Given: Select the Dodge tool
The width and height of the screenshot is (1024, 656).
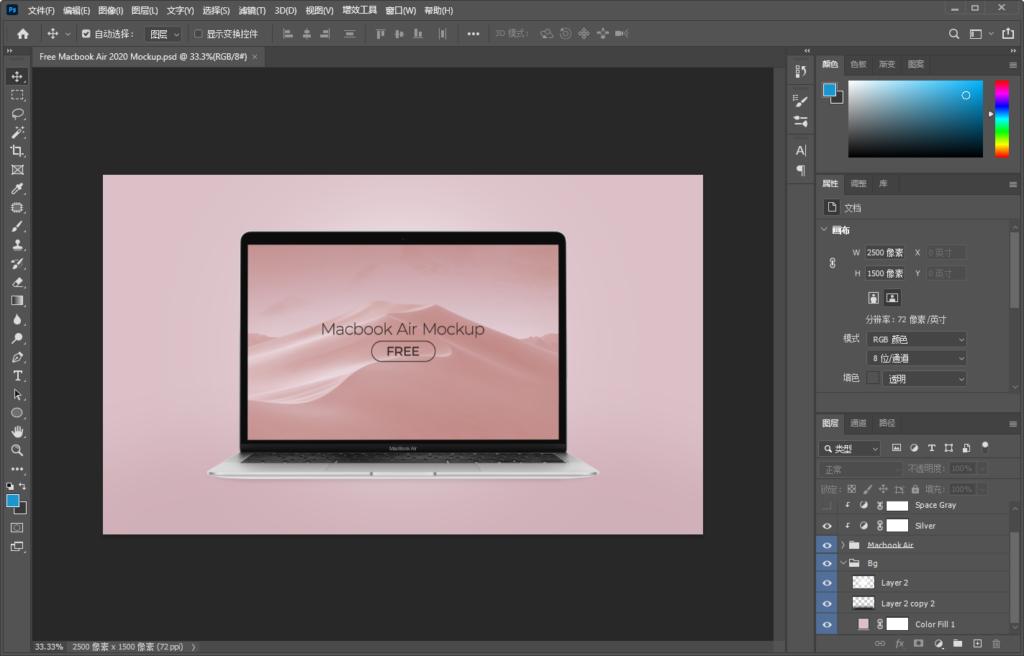Looking at the screenshot, I should 17,338.
